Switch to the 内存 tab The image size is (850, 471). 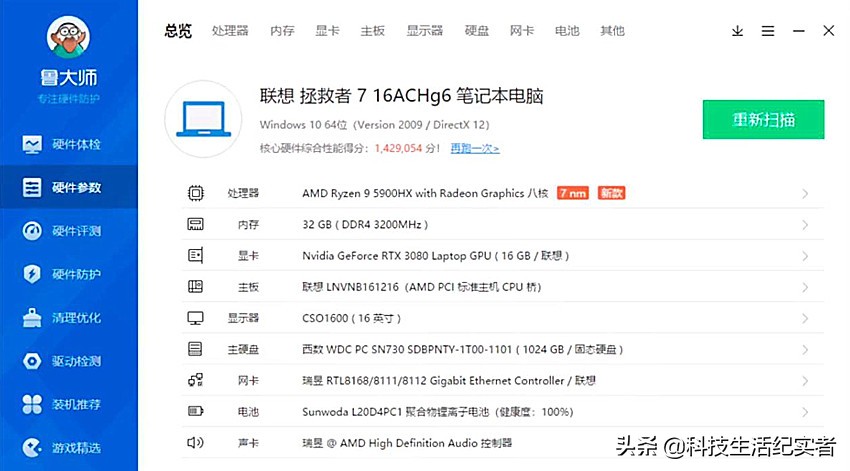click(x=282, y=31)
